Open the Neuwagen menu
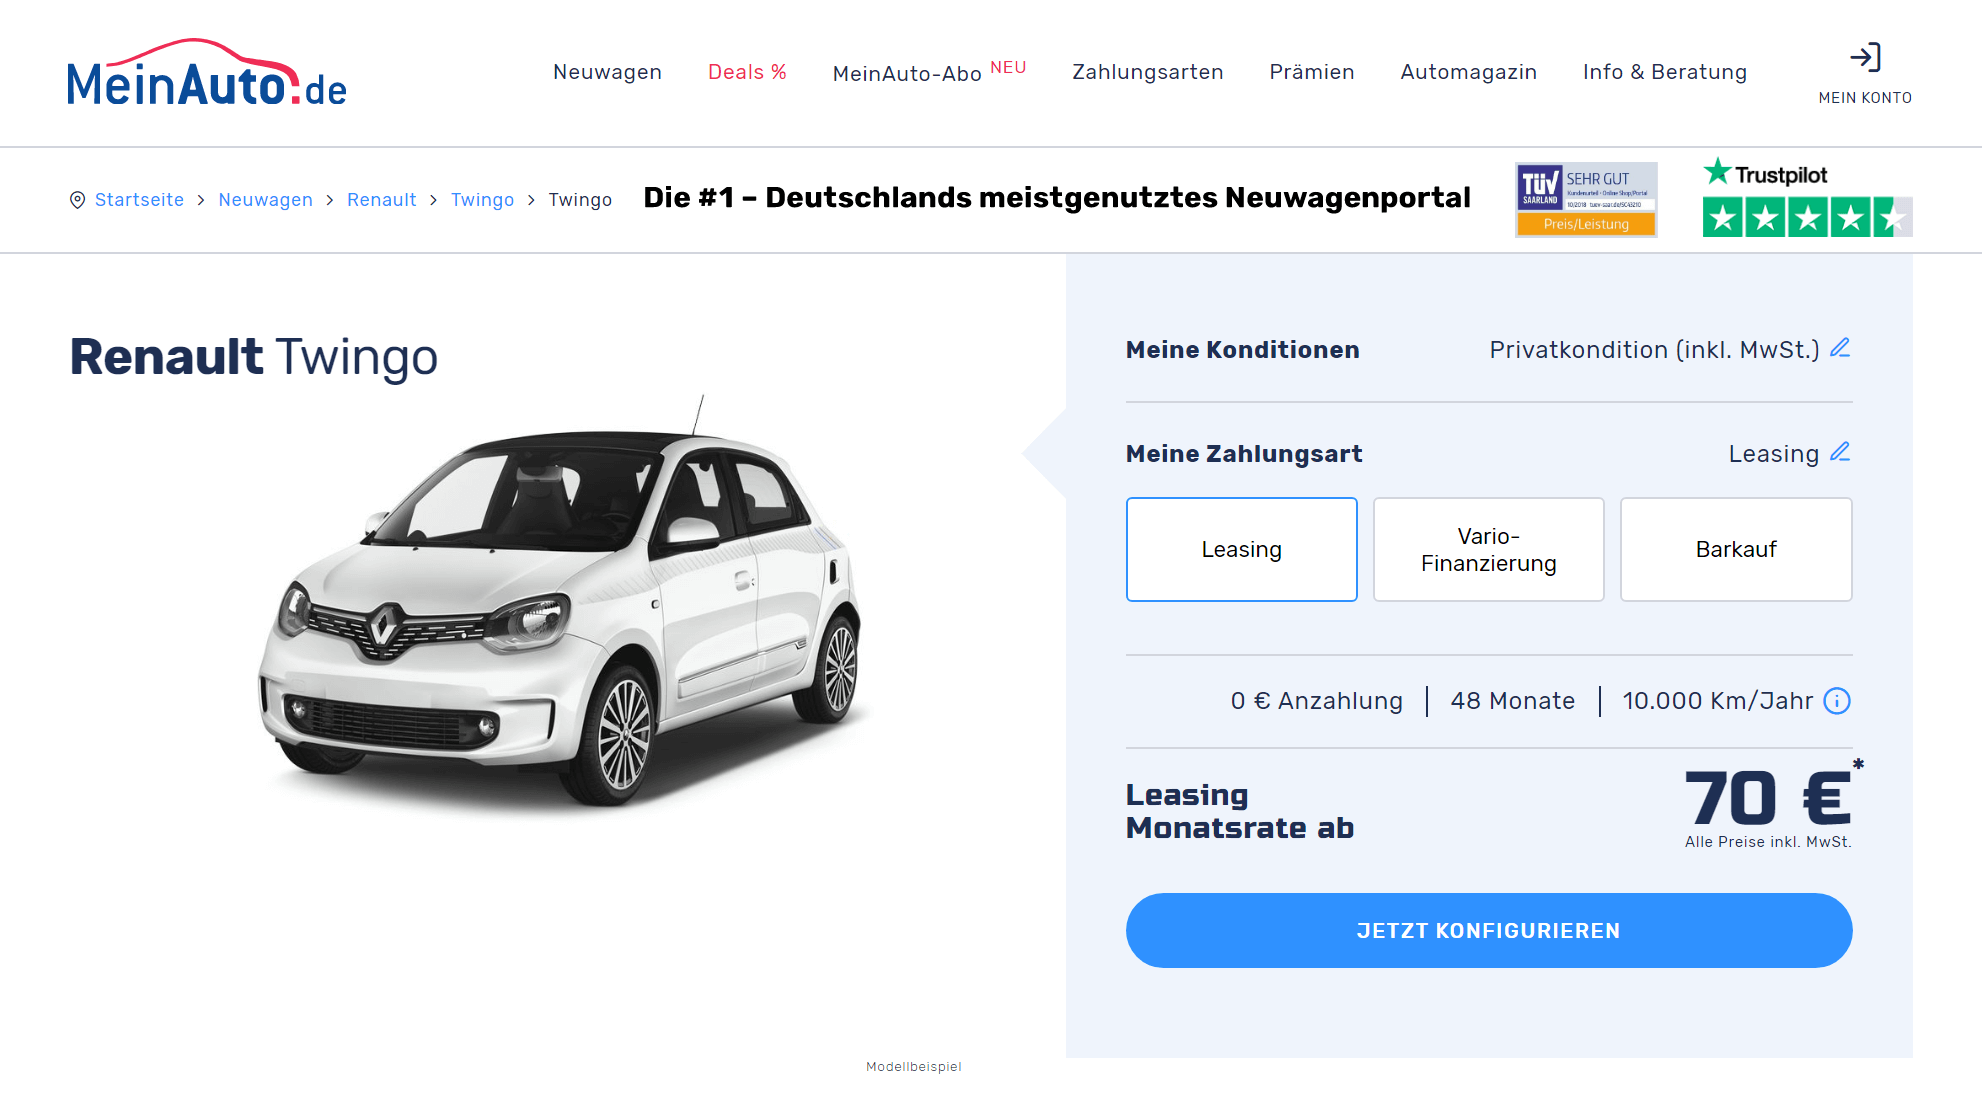This screenshot has width=1982, height=1097. (607, 72)
